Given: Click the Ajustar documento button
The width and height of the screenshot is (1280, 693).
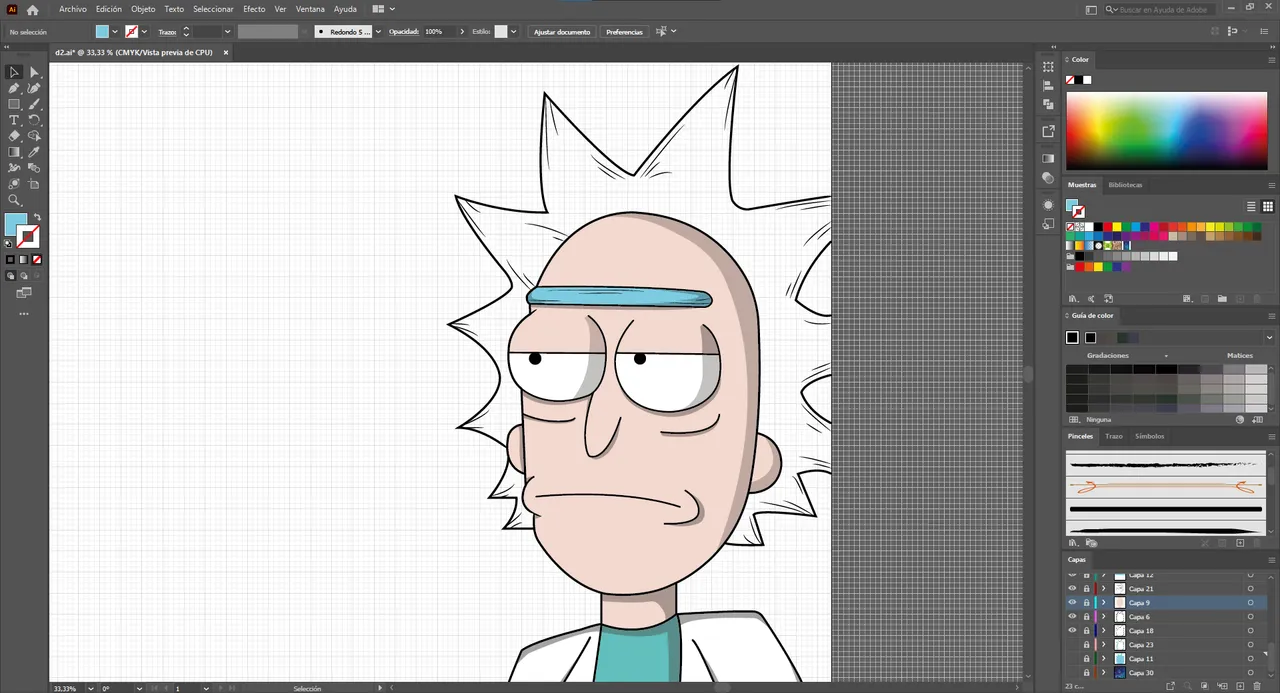Looking at the screenshot, I should 562,32.
